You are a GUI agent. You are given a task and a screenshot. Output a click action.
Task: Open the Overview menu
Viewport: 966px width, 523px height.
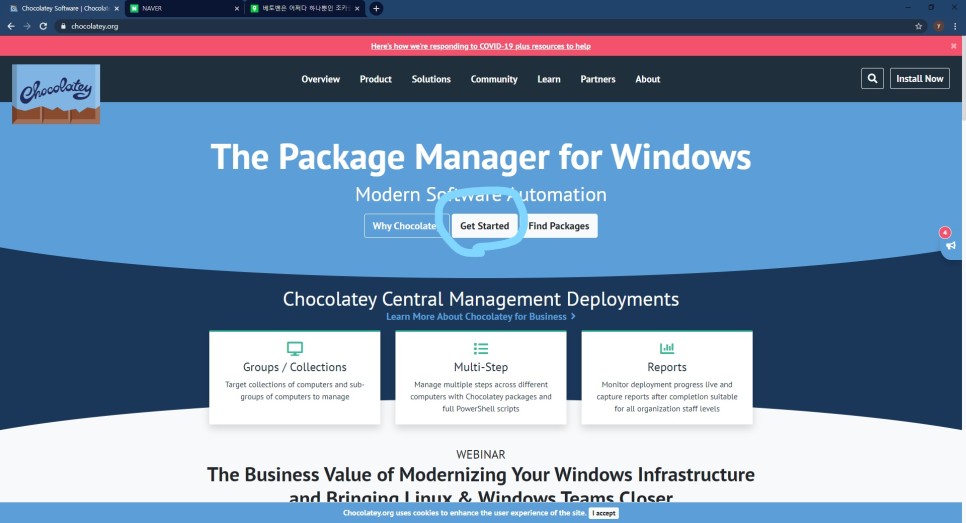320,79
